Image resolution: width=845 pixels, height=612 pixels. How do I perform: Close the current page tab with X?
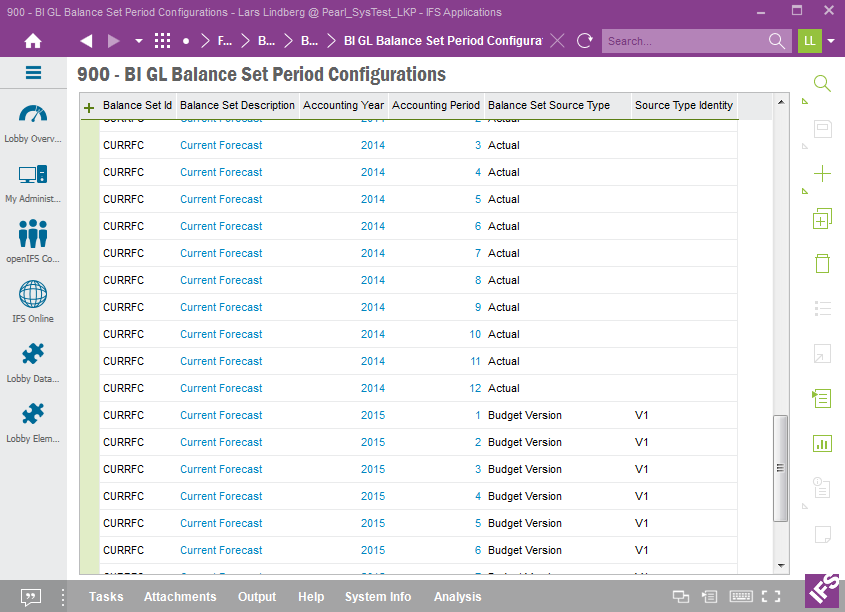(x=558, y=41)
